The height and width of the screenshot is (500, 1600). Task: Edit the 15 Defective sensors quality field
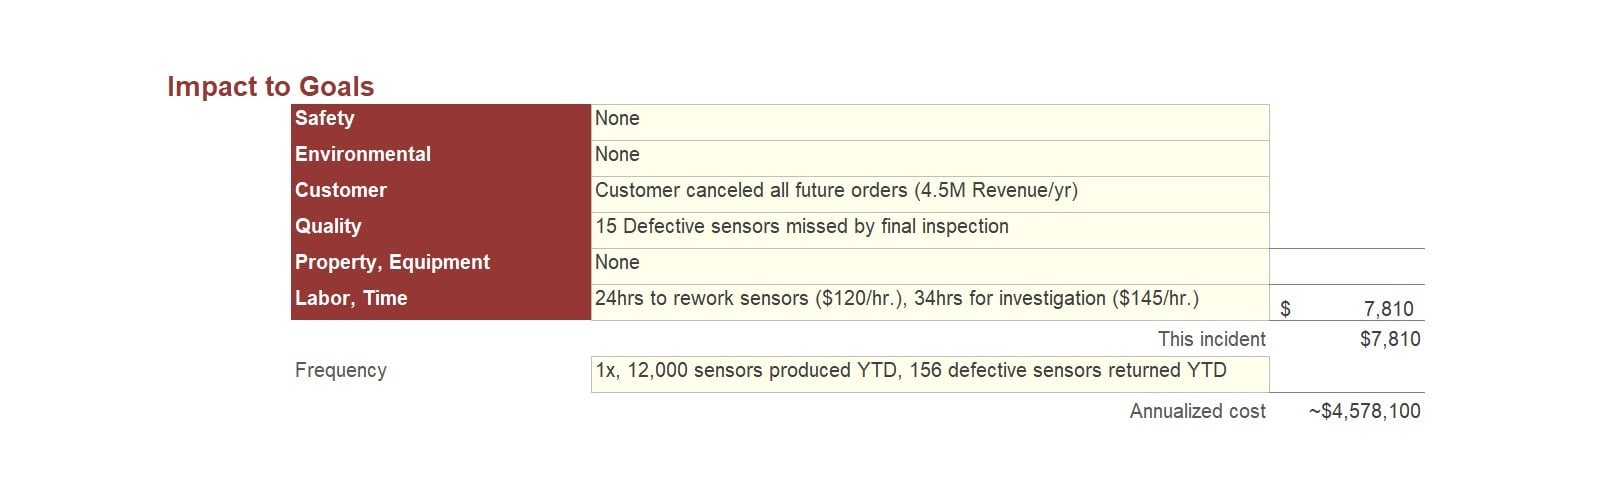[x=930, y=230]
